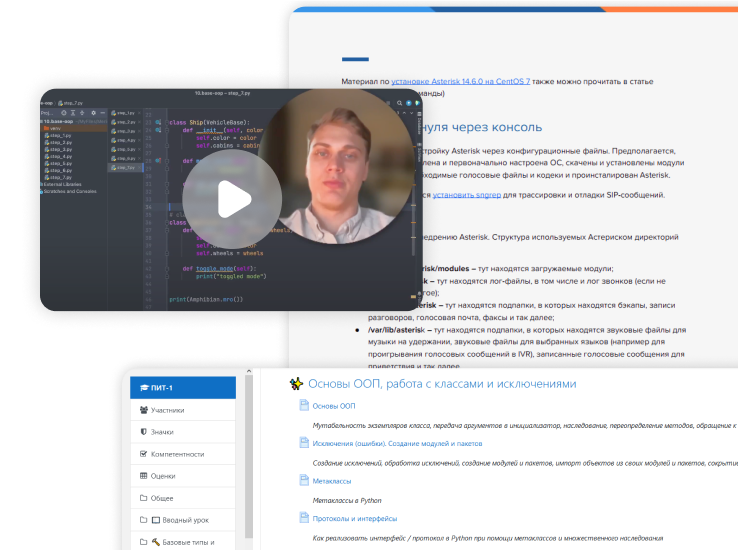Image resolution: width=738 pixels, height=550 pixels.
Task: Open the Основы ООП page link
Action: click(x=334, y=406)
